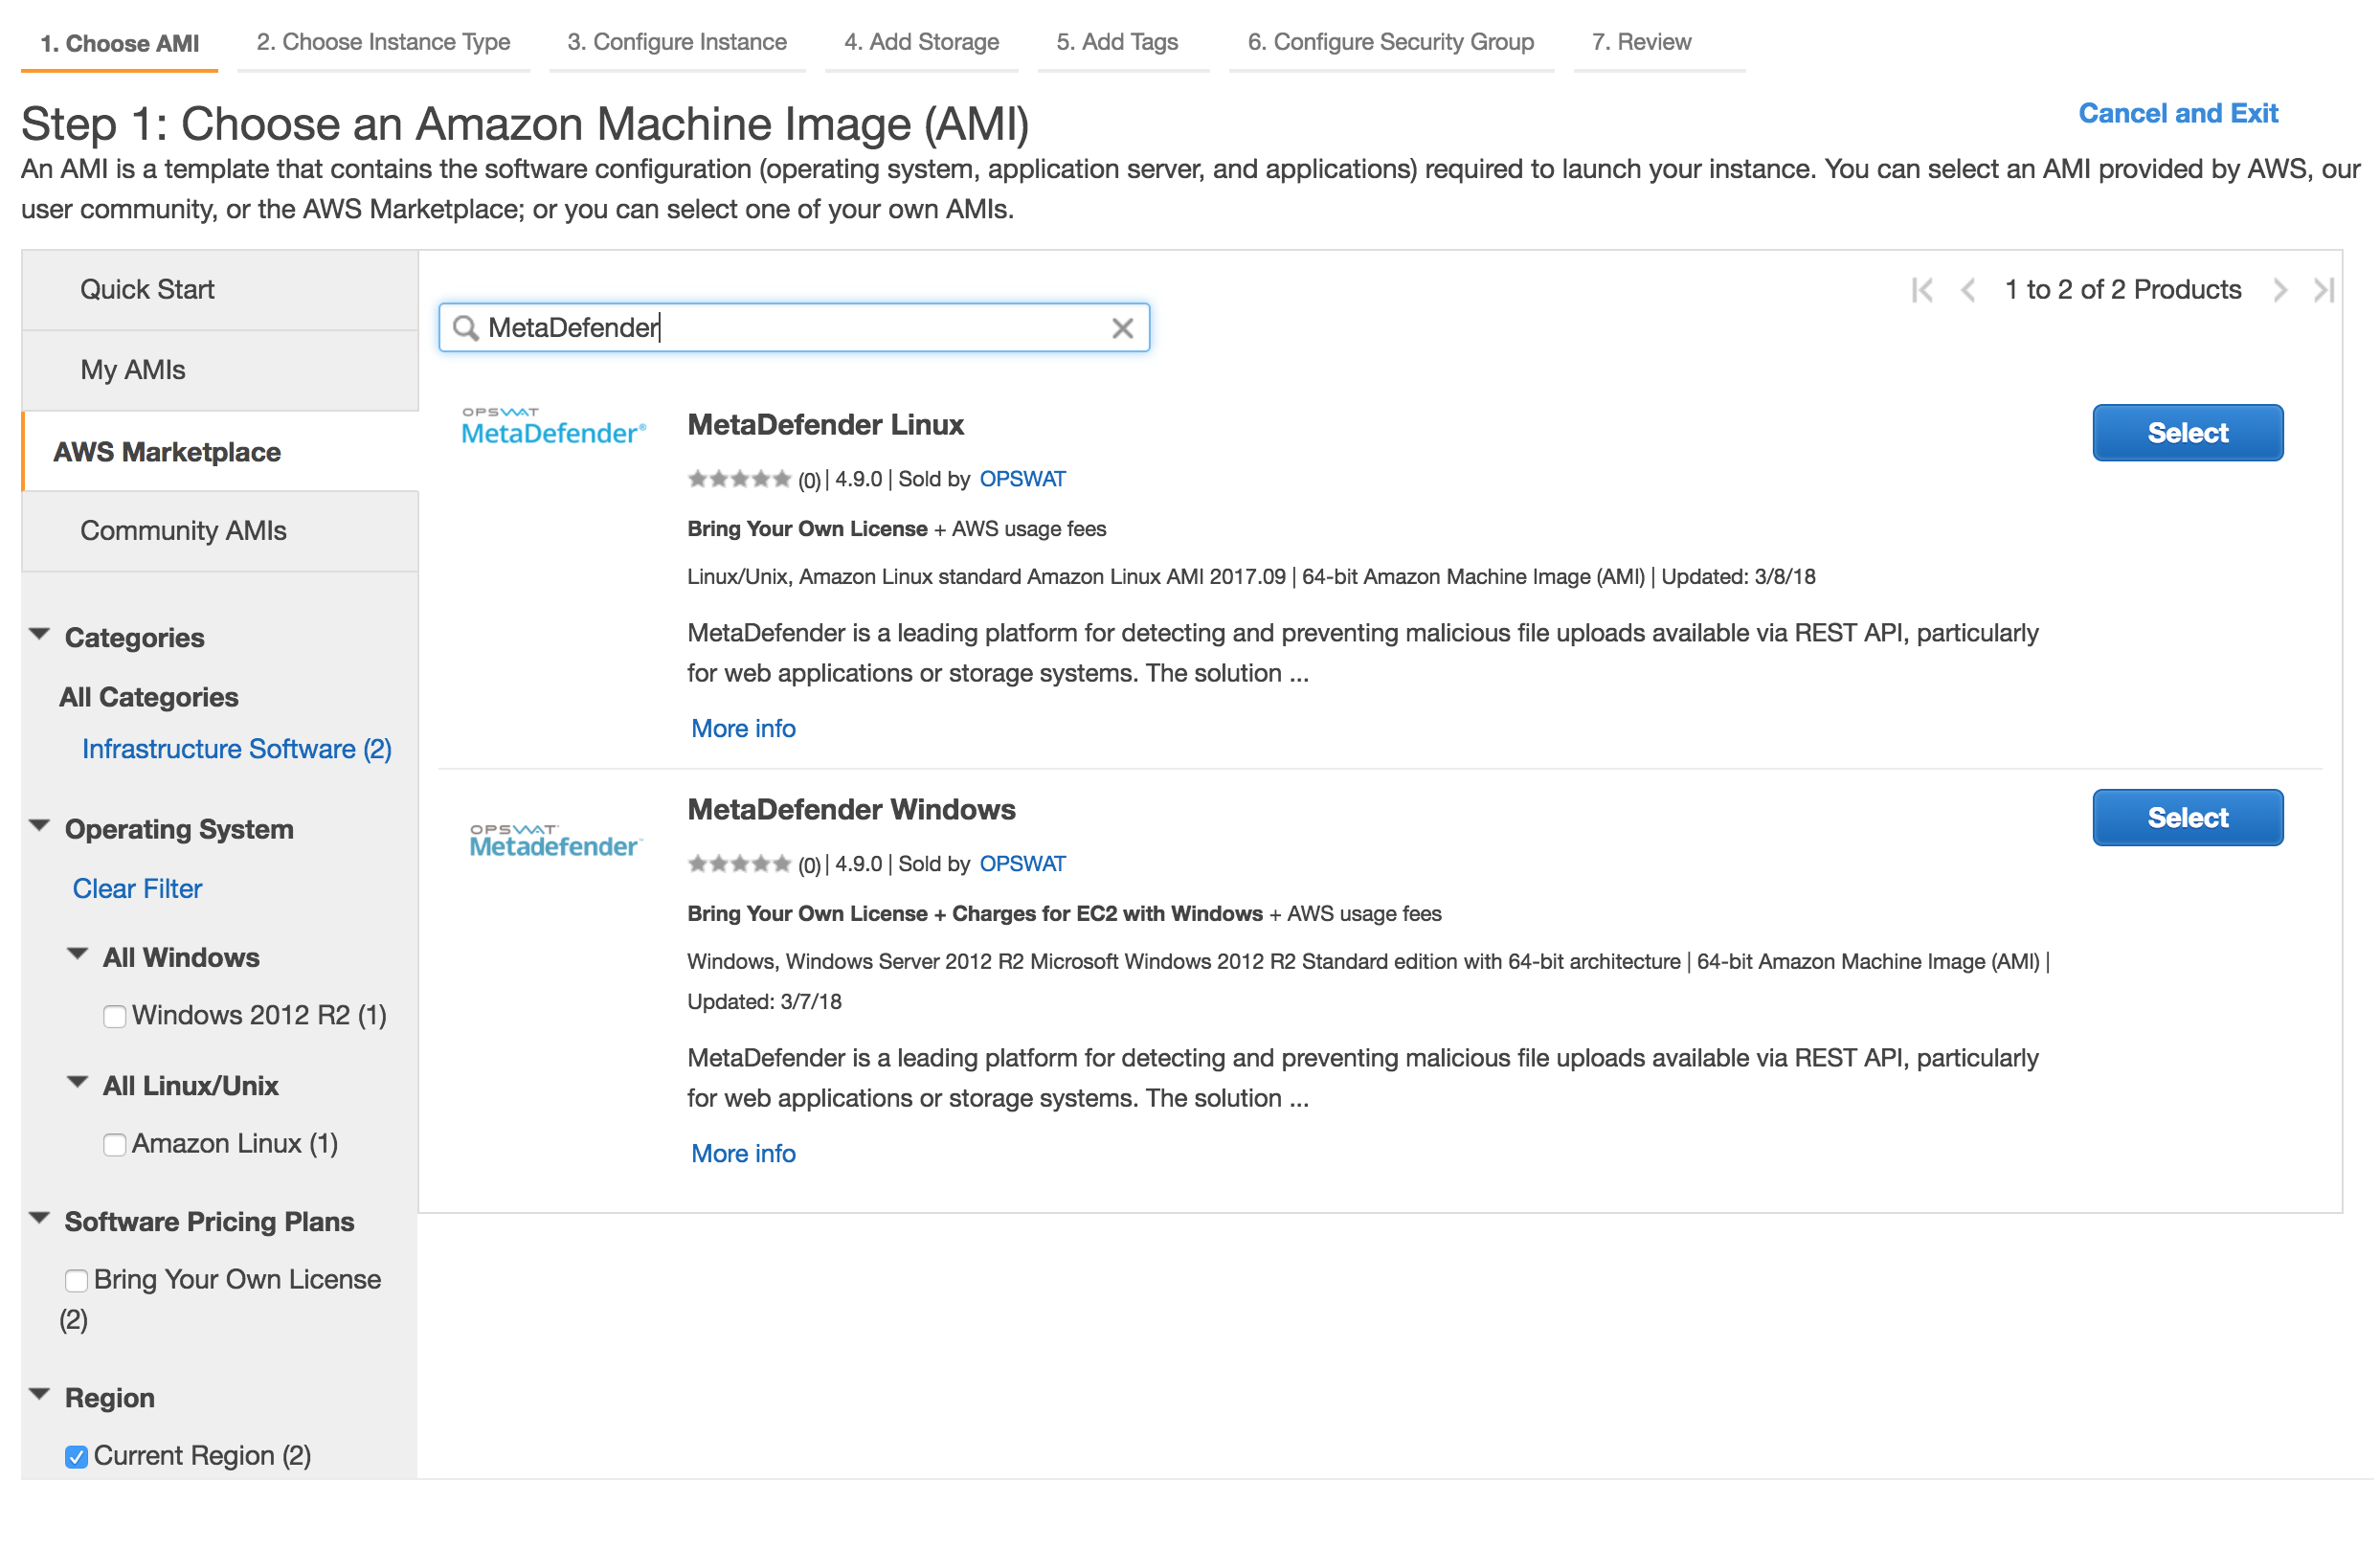Viewport: 2380px width, 1549px height.
Task: Open More info for MetaDefender Linux
Action: (744, 729)
